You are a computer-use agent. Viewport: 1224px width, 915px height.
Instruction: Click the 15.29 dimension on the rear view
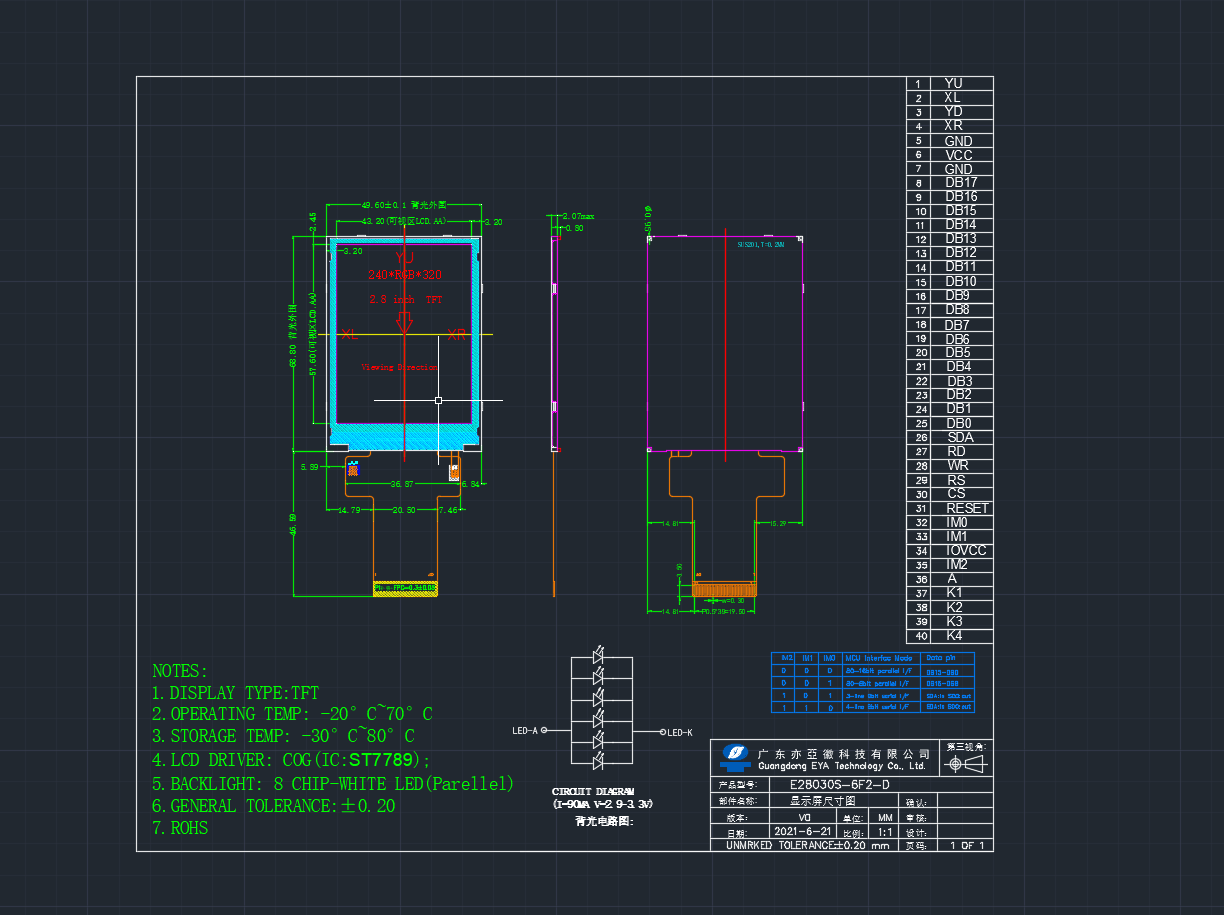(779, 523)
